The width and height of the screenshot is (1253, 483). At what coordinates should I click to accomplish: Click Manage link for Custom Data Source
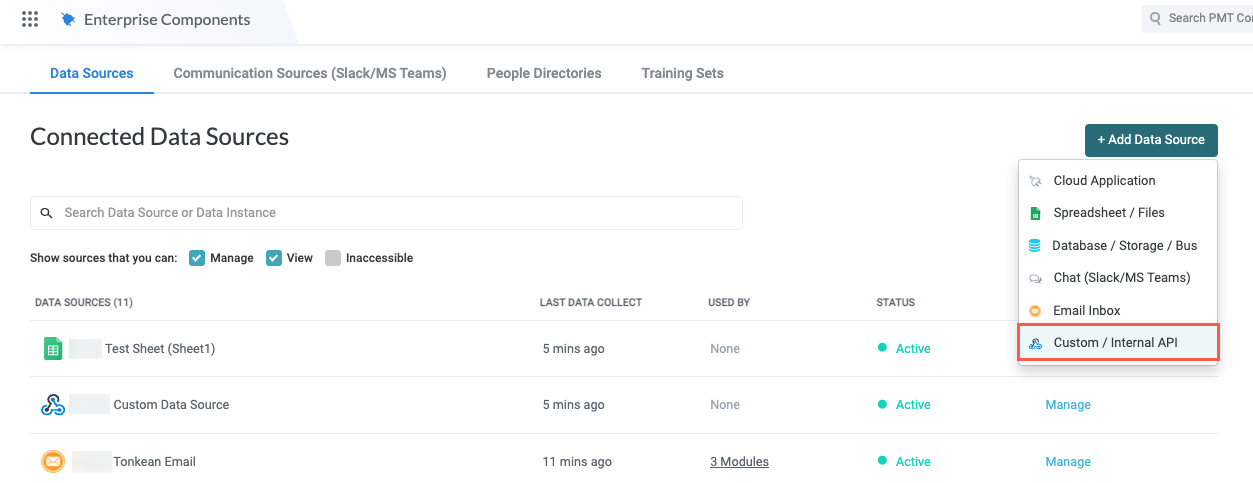click(1068, 405)
